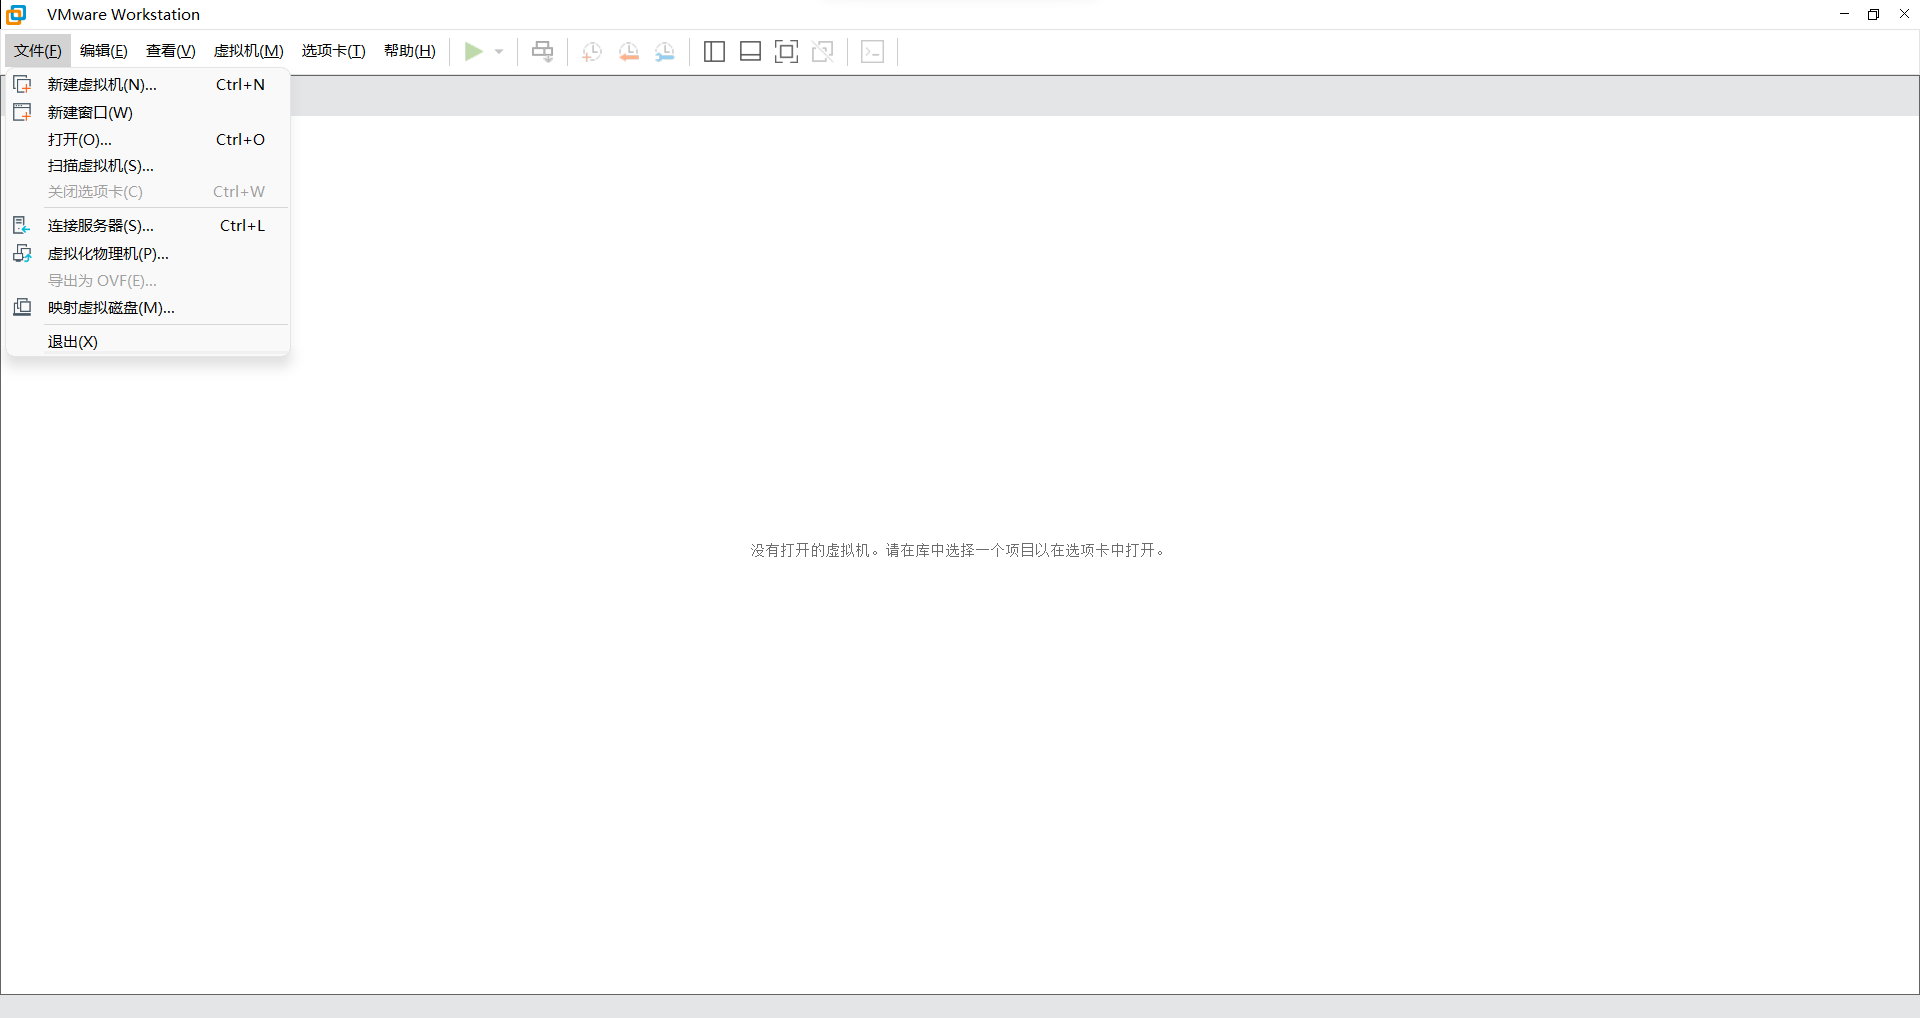
Task: Click the VMware Workstation window title text
Action: (123, 14)
